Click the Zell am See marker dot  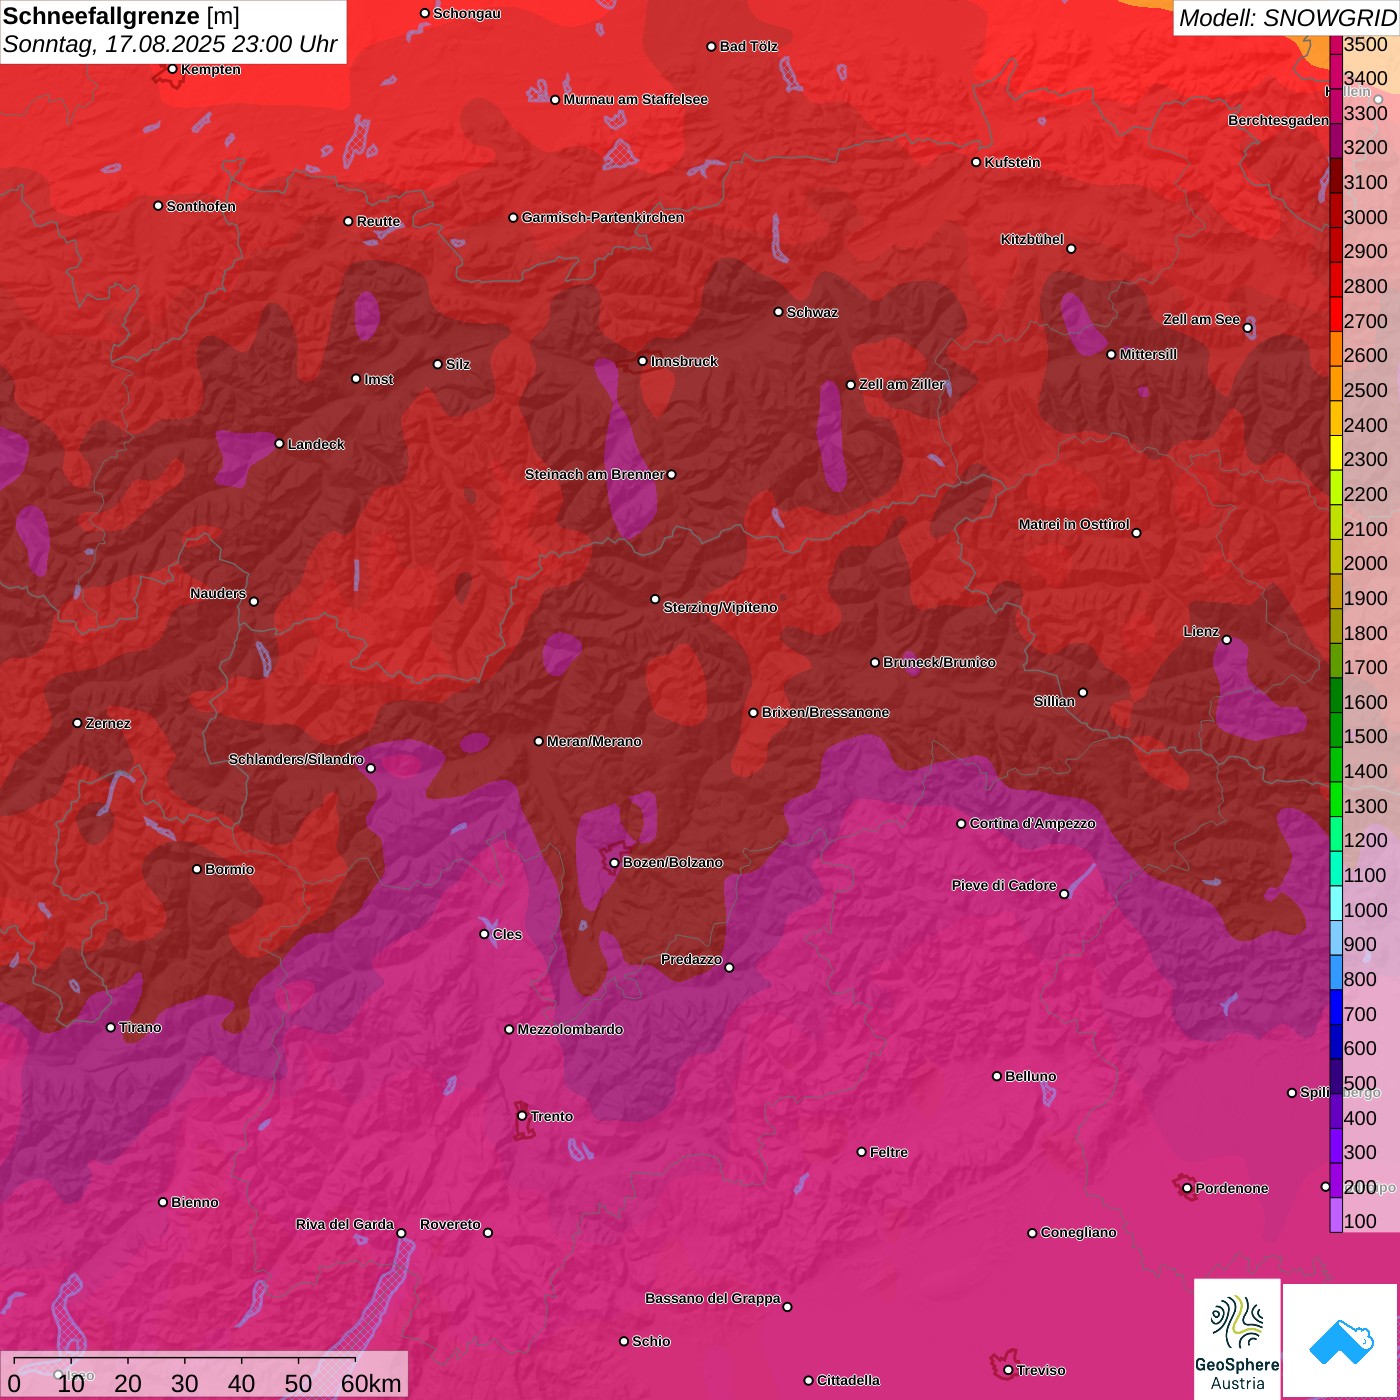click(1247, 328)
